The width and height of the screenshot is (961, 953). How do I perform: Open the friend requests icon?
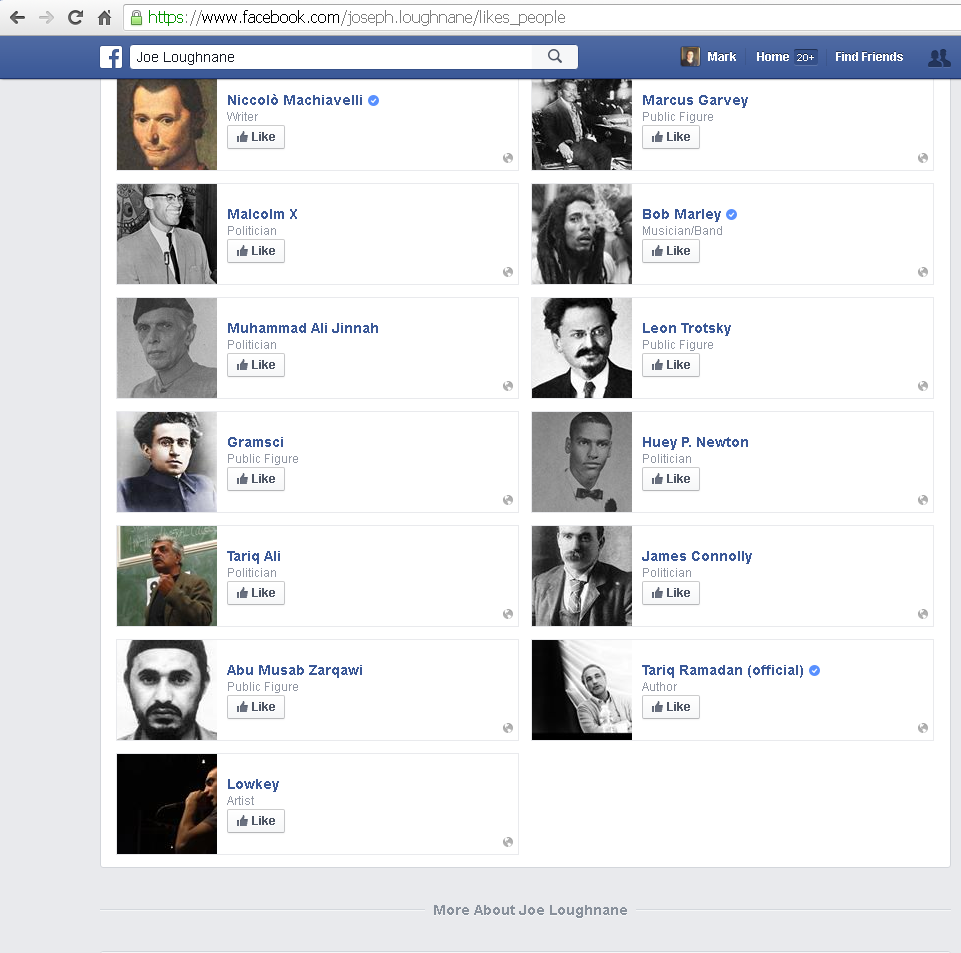click(x=938, y=58)
